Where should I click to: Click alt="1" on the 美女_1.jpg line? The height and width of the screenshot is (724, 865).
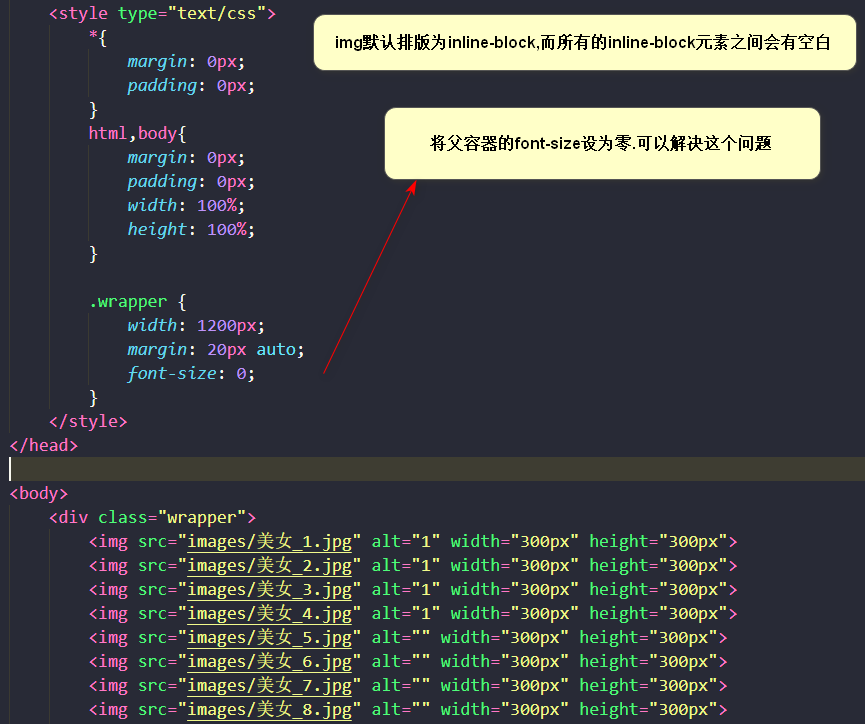pyautogui.click(x=405, y=541)
